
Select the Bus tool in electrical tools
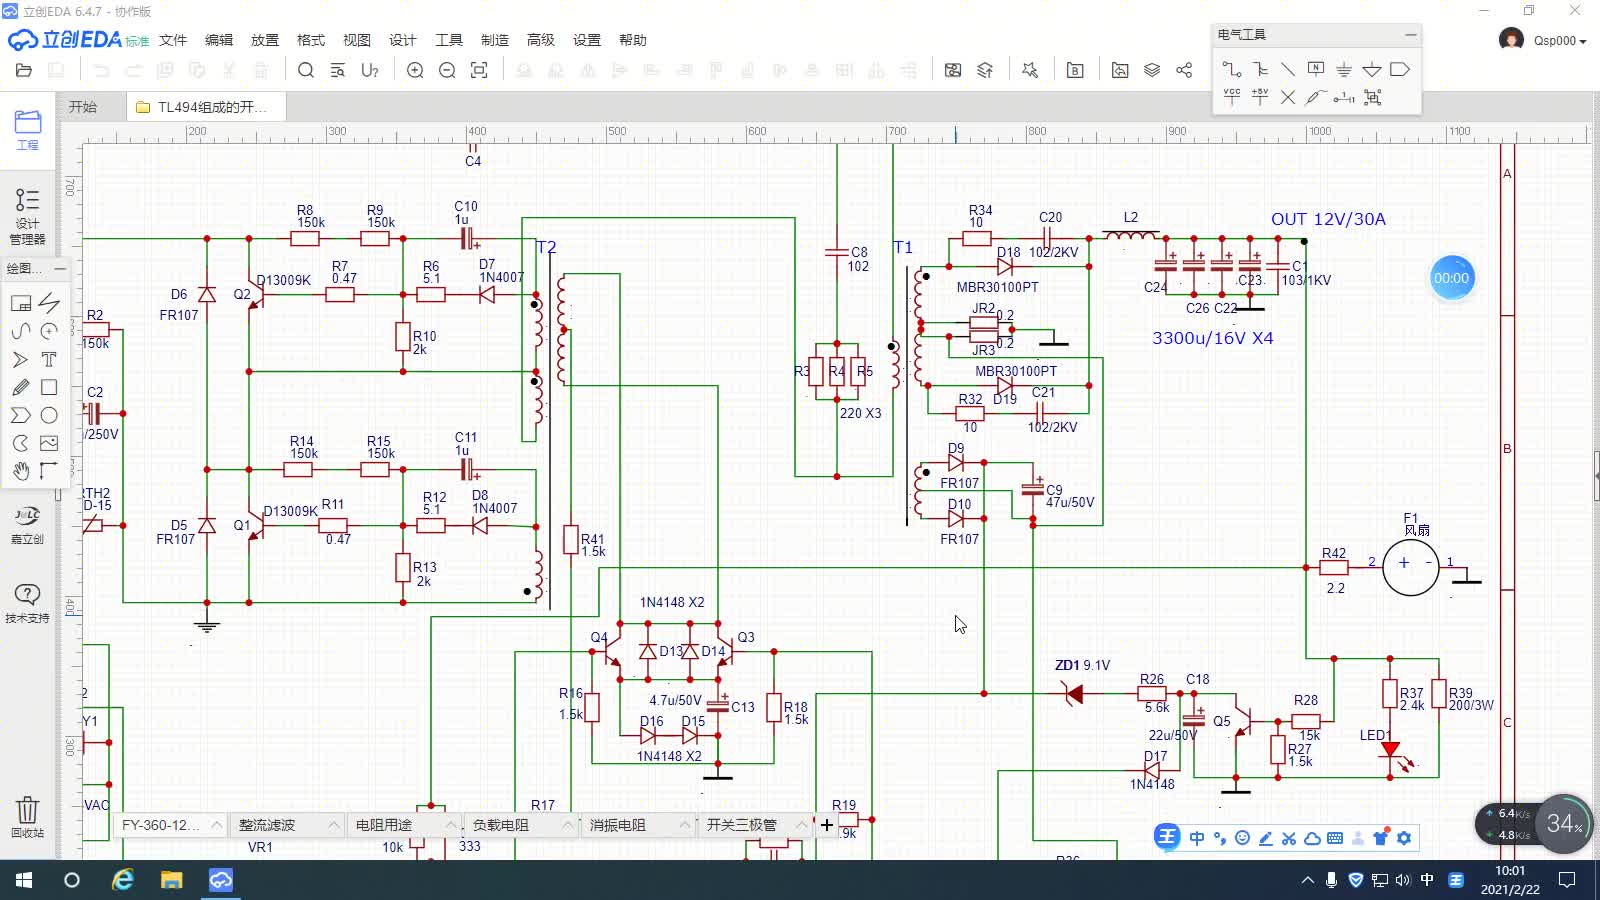click(1260, 69)
